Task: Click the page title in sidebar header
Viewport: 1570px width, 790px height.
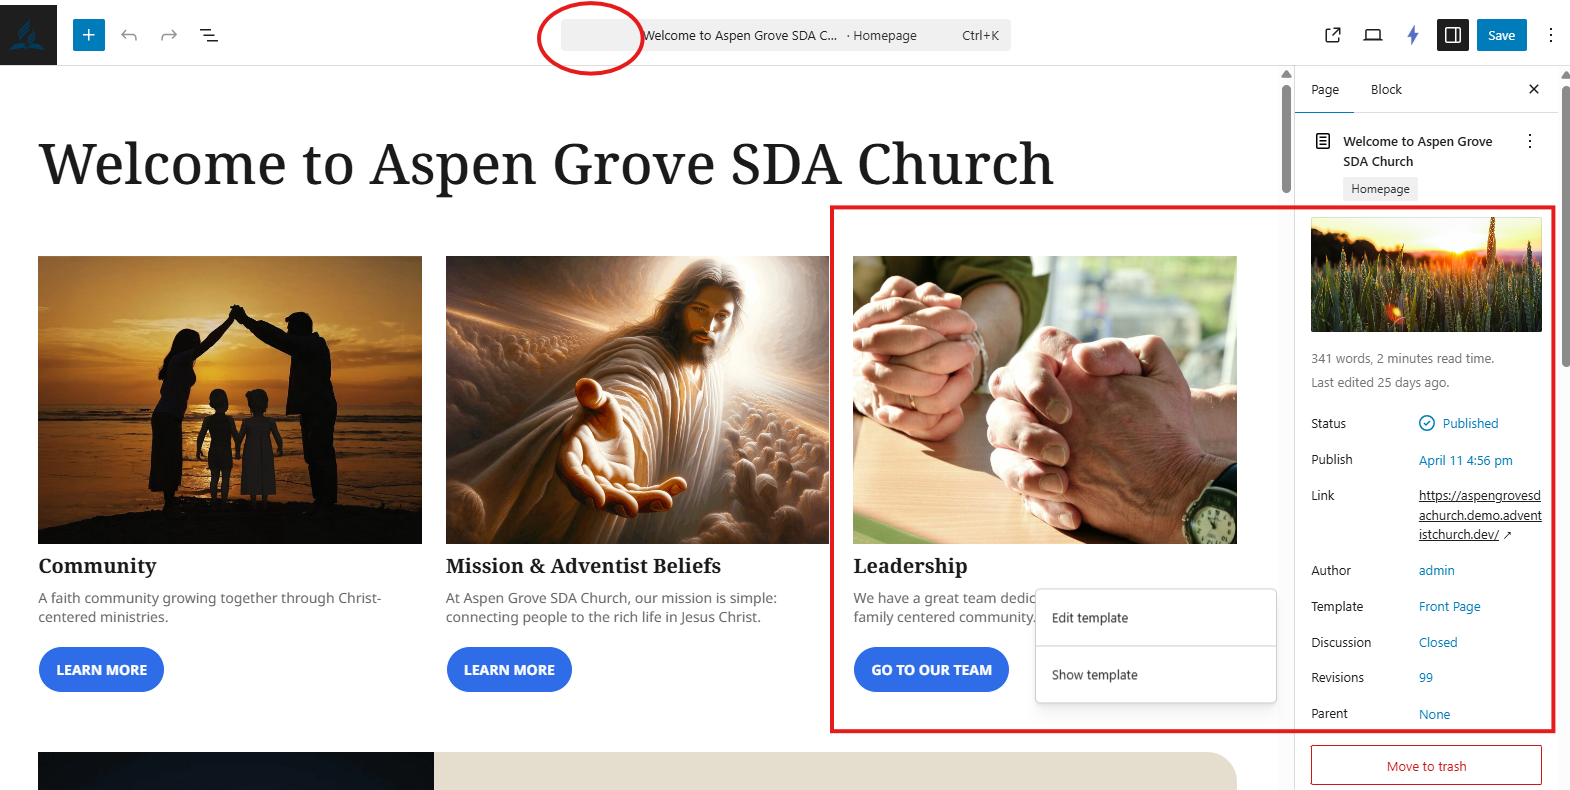Action: (x=1418, y=151)
